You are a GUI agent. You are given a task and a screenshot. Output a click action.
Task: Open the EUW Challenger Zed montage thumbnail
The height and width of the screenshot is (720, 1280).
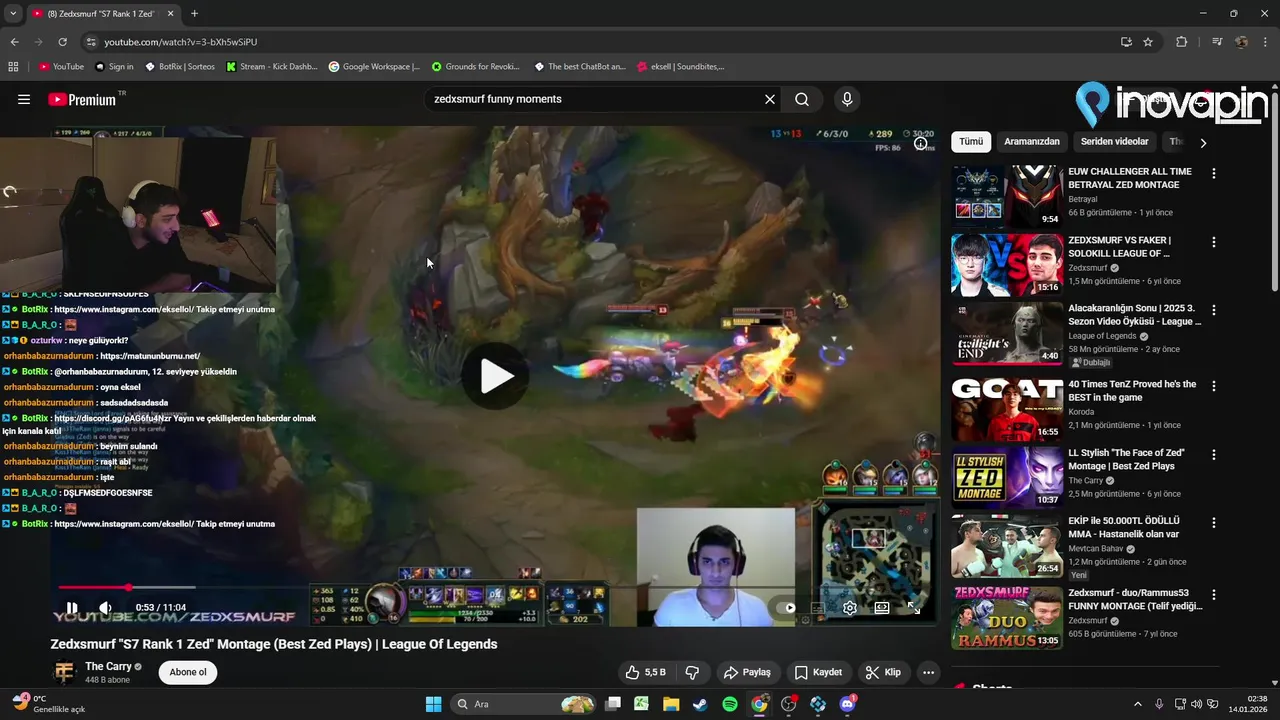pyautogui.click(x=1007, y=196)
